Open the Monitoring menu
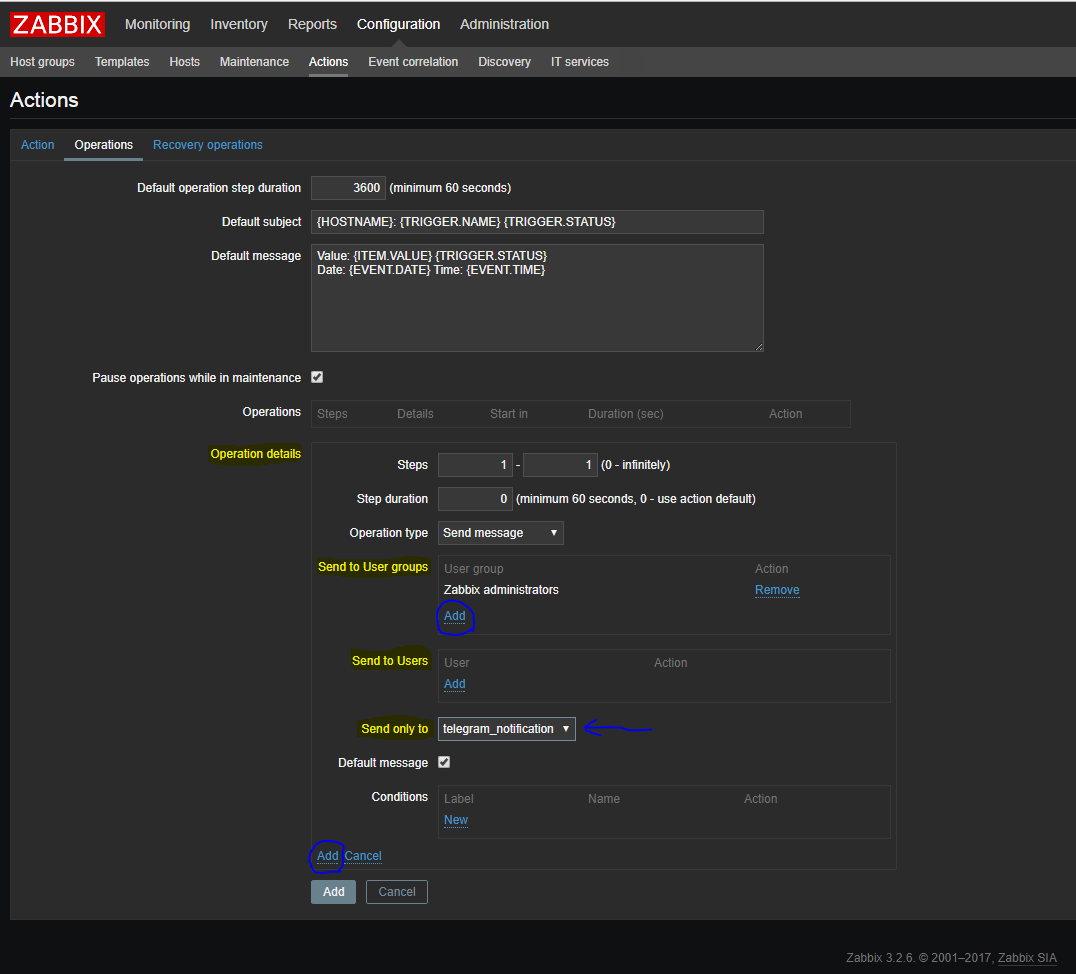Screen dimensions: 1076x974 (157, 24)
